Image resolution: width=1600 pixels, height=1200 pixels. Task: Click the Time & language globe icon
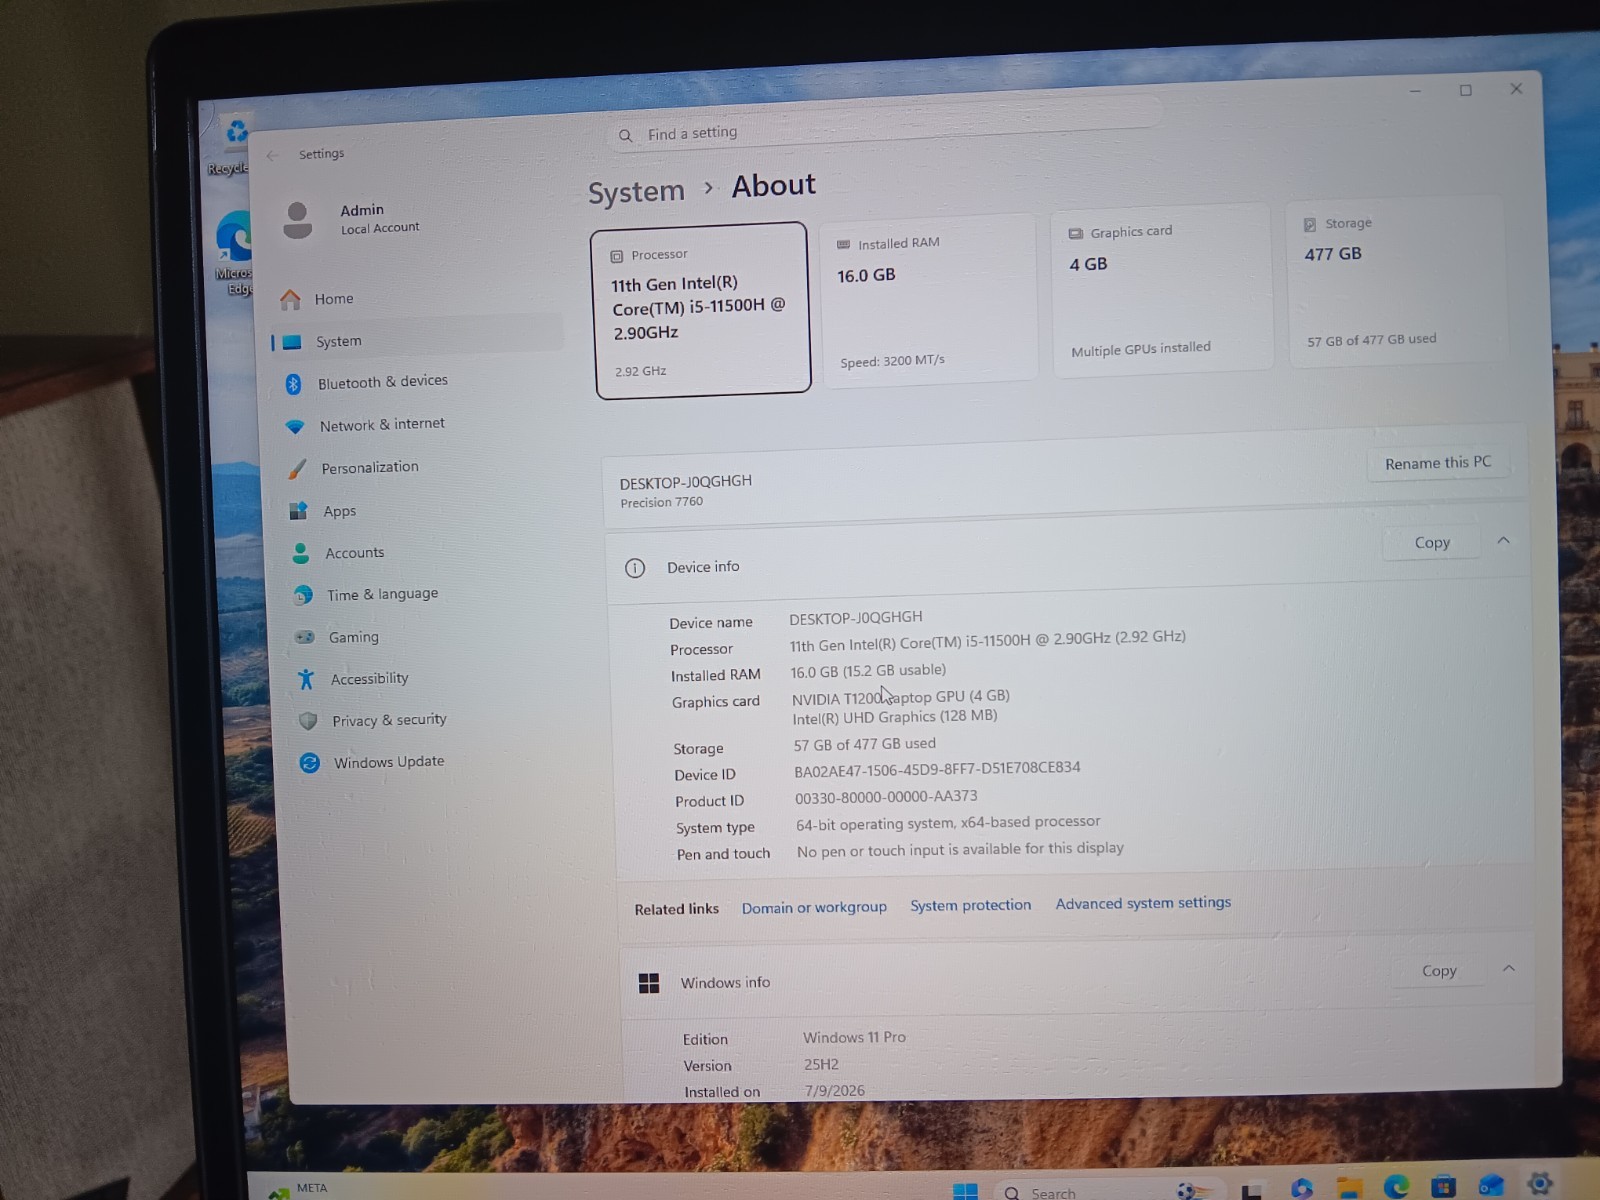303,595
